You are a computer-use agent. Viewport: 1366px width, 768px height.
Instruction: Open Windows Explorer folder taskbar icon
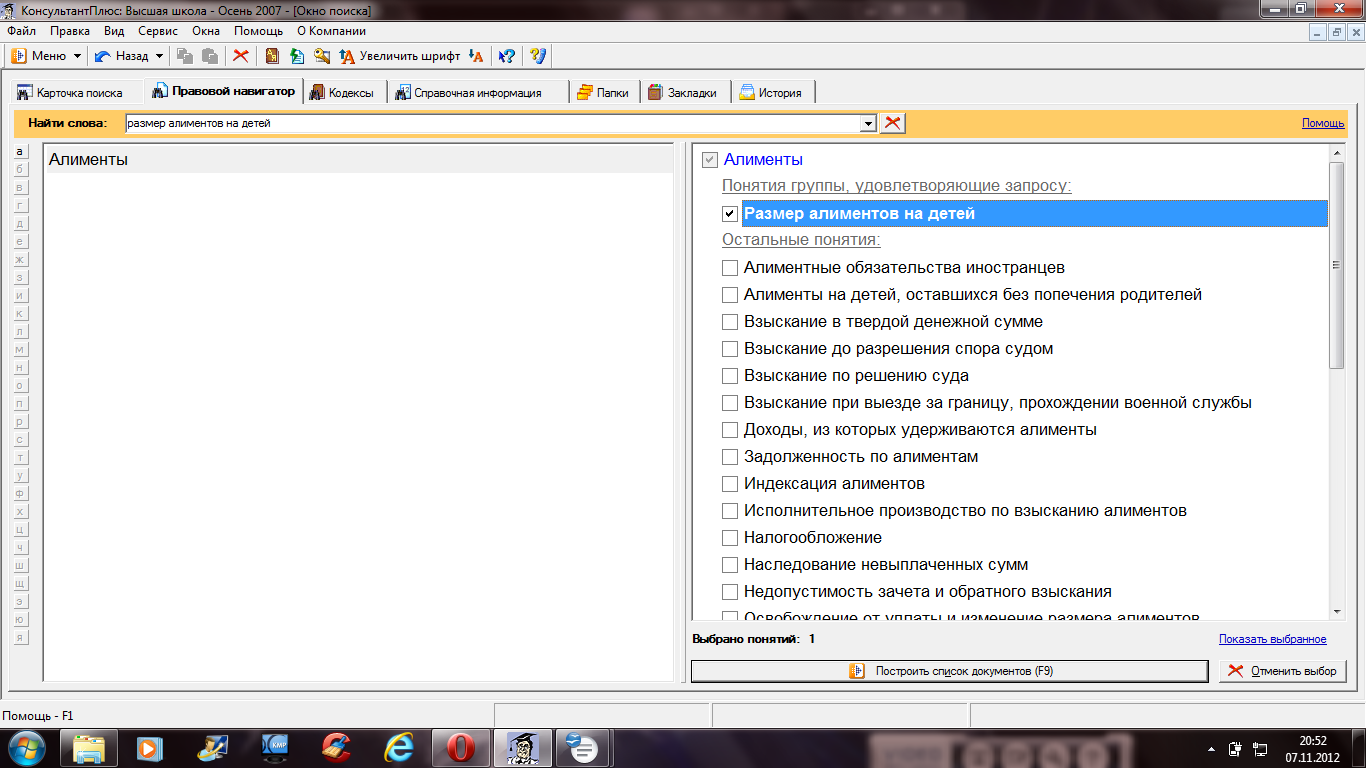pyautogui.click(x=89, y=747)
